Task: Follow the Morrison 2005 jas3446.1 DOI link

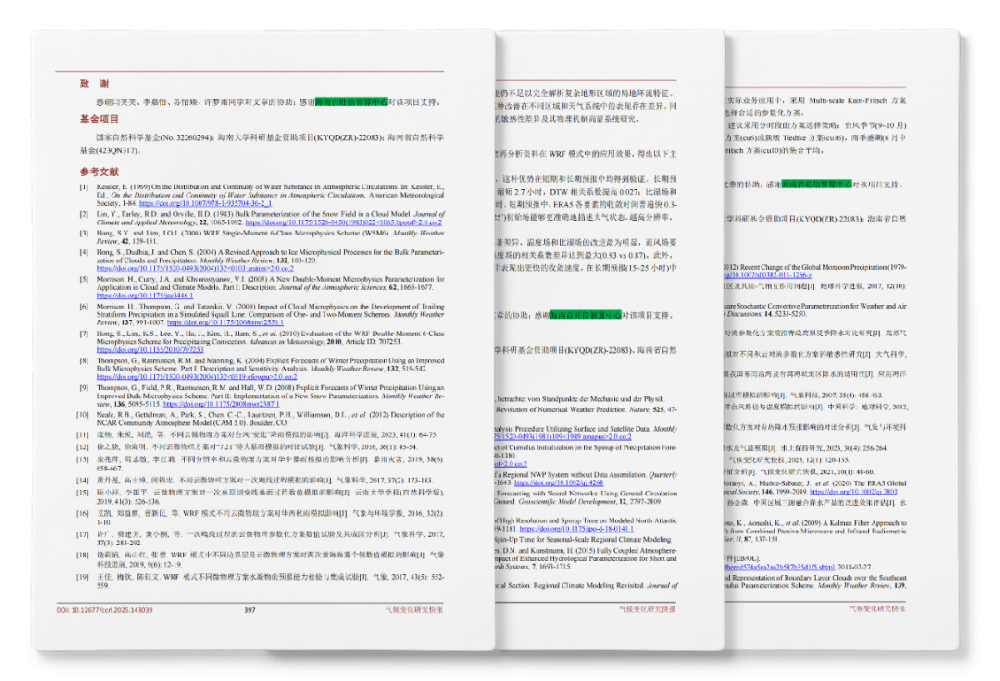Action: coord(137,296)
